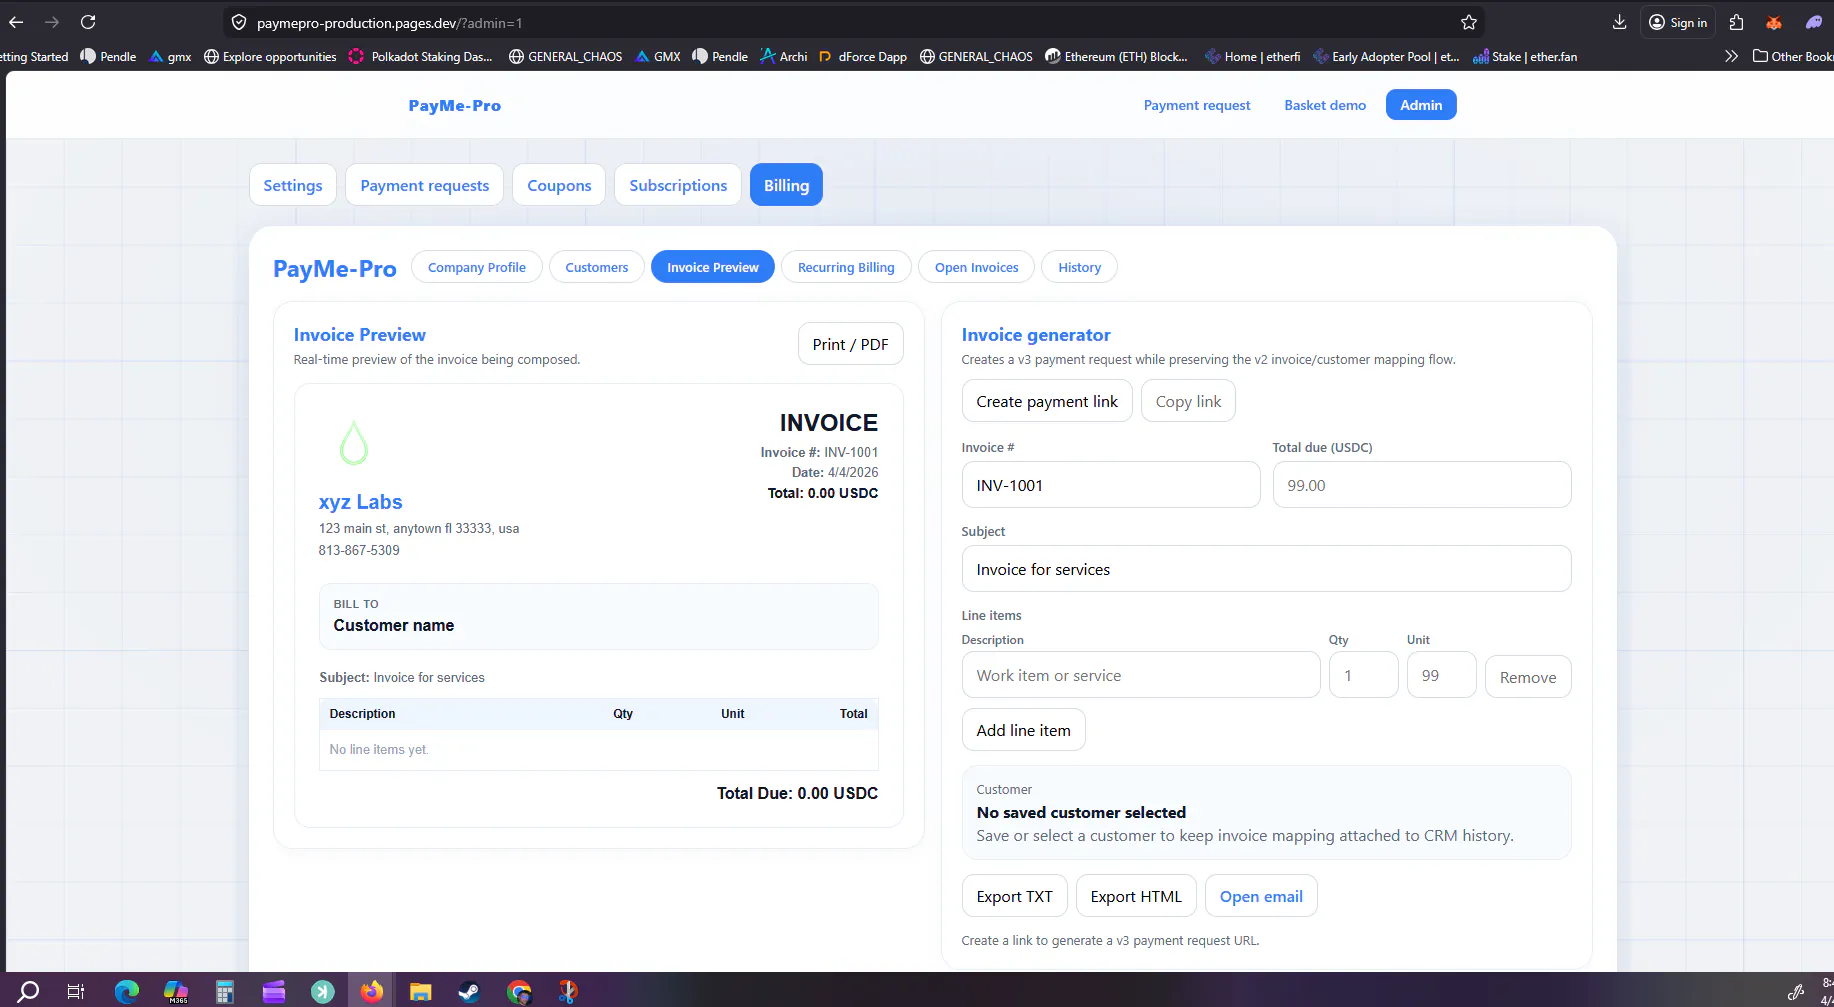Image resolution: width=1834 pixels, height=1007 pixels.
Task: Open the purple Phantom extension icon
Action: (1813, 22)
